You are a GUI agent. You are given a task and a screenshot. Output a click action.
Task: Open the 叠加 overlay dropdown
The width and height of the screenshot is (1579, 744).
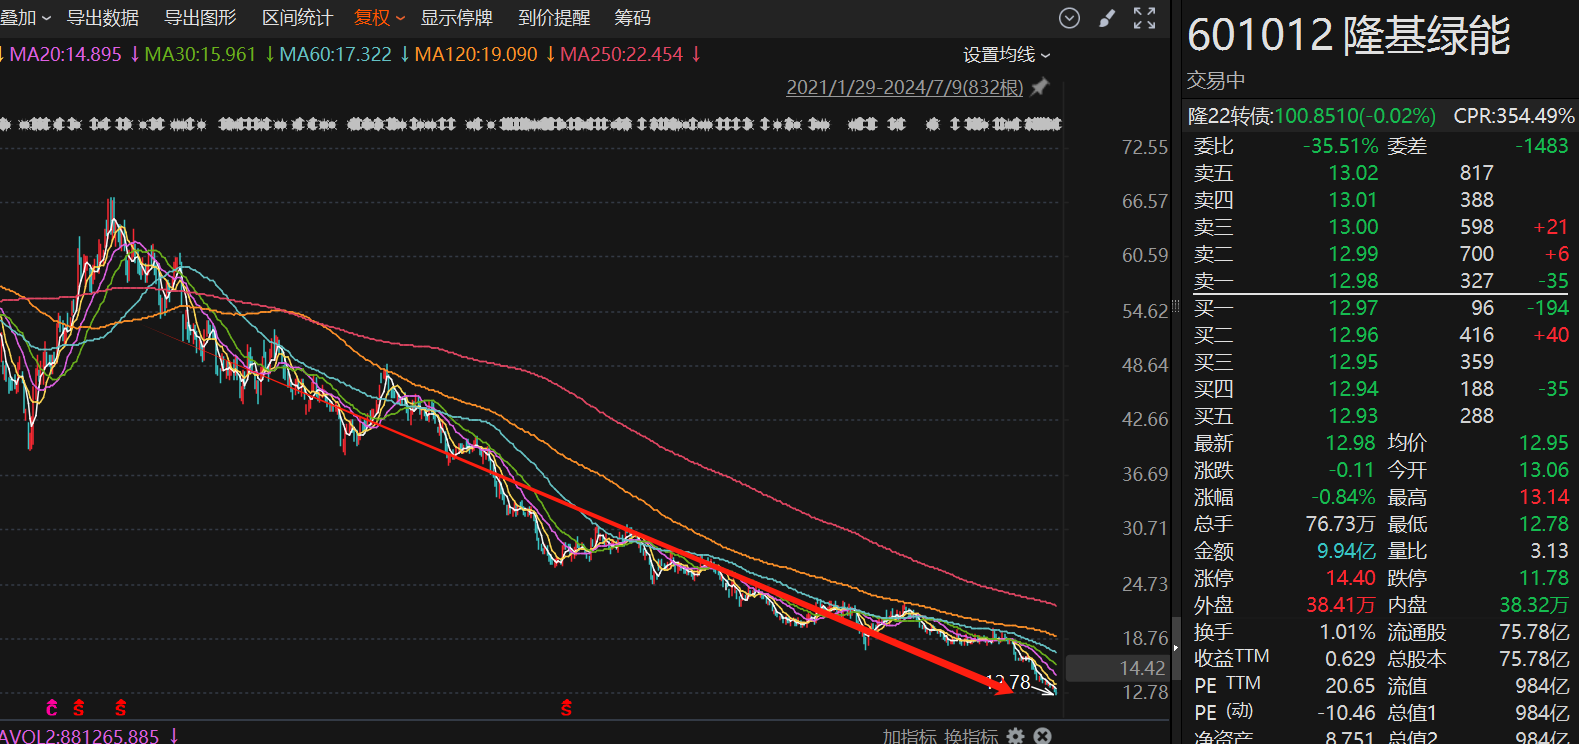tap(26, 18)
